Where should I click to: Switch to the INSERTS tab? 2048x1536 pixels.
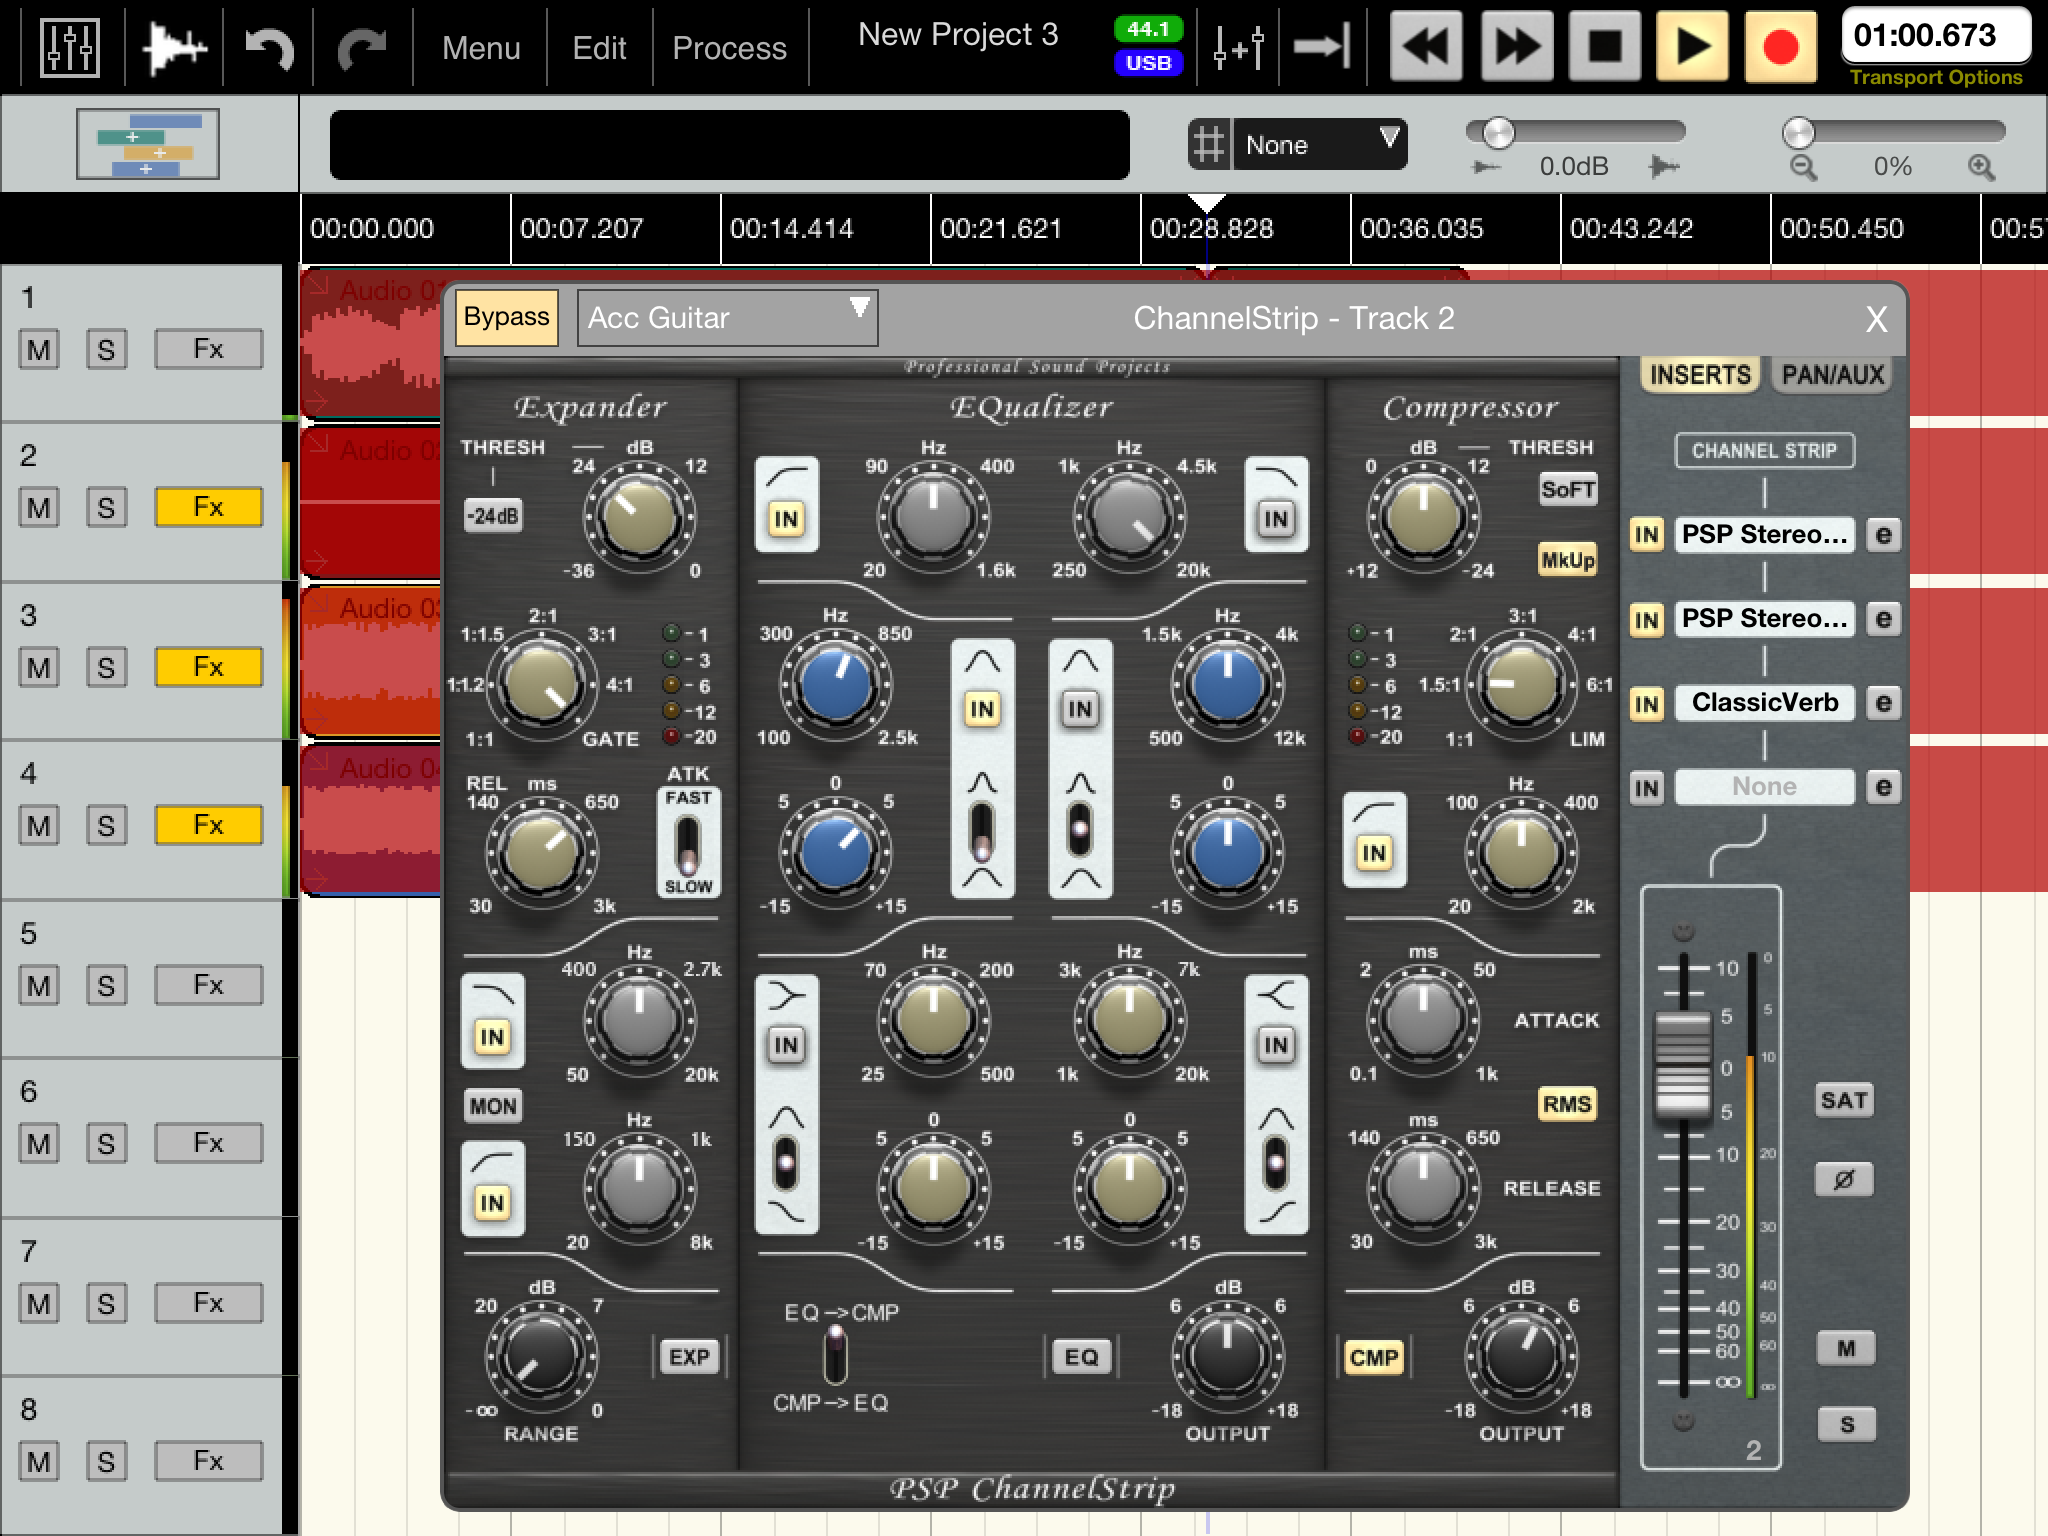pyautogui.click(x=1700, y=375)
